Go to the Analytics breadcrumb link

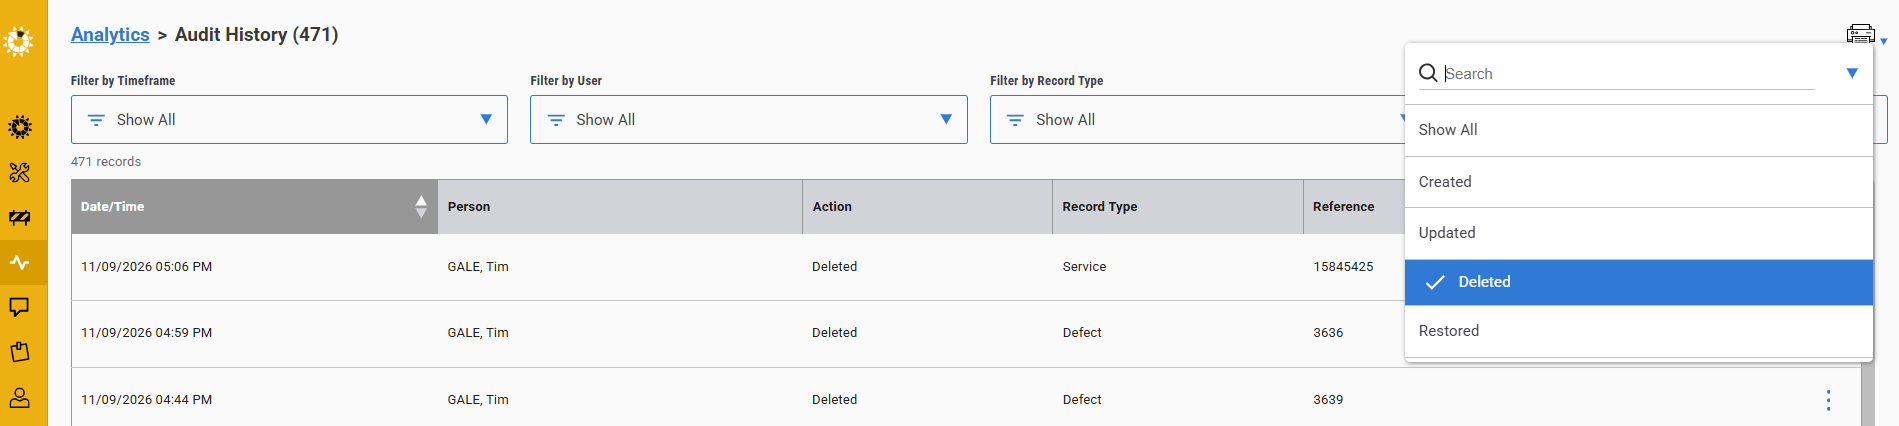110,35
